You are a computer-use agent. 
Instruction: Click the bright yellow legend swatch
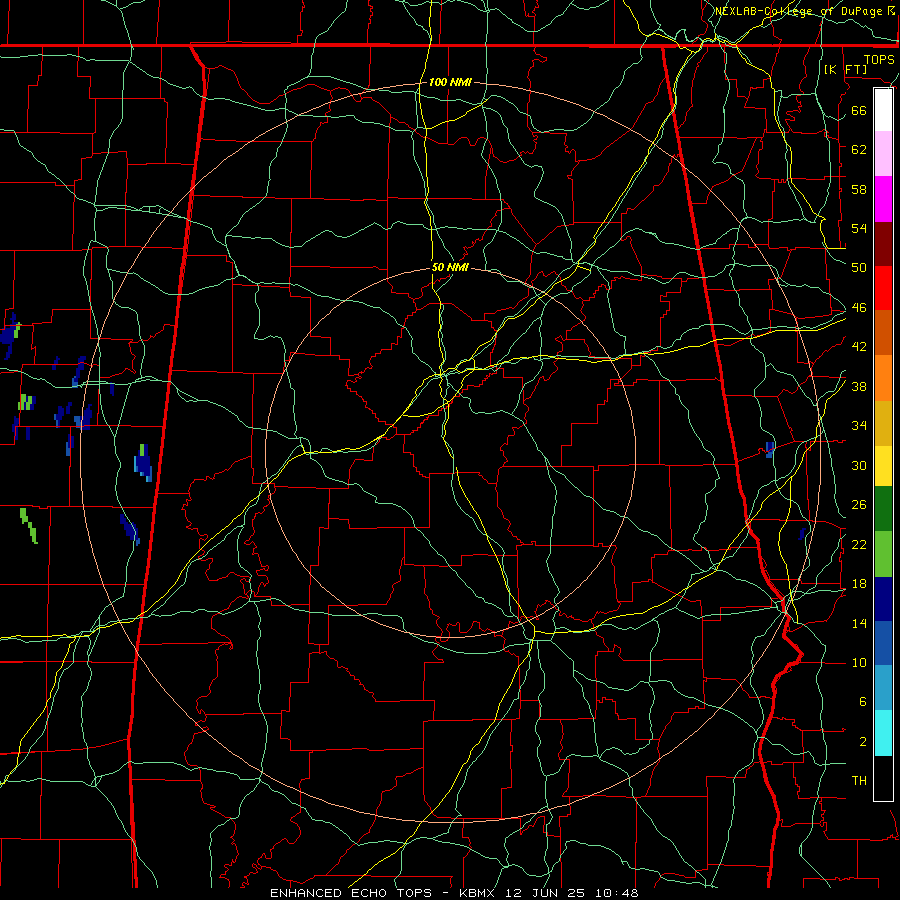click(883, 466)
